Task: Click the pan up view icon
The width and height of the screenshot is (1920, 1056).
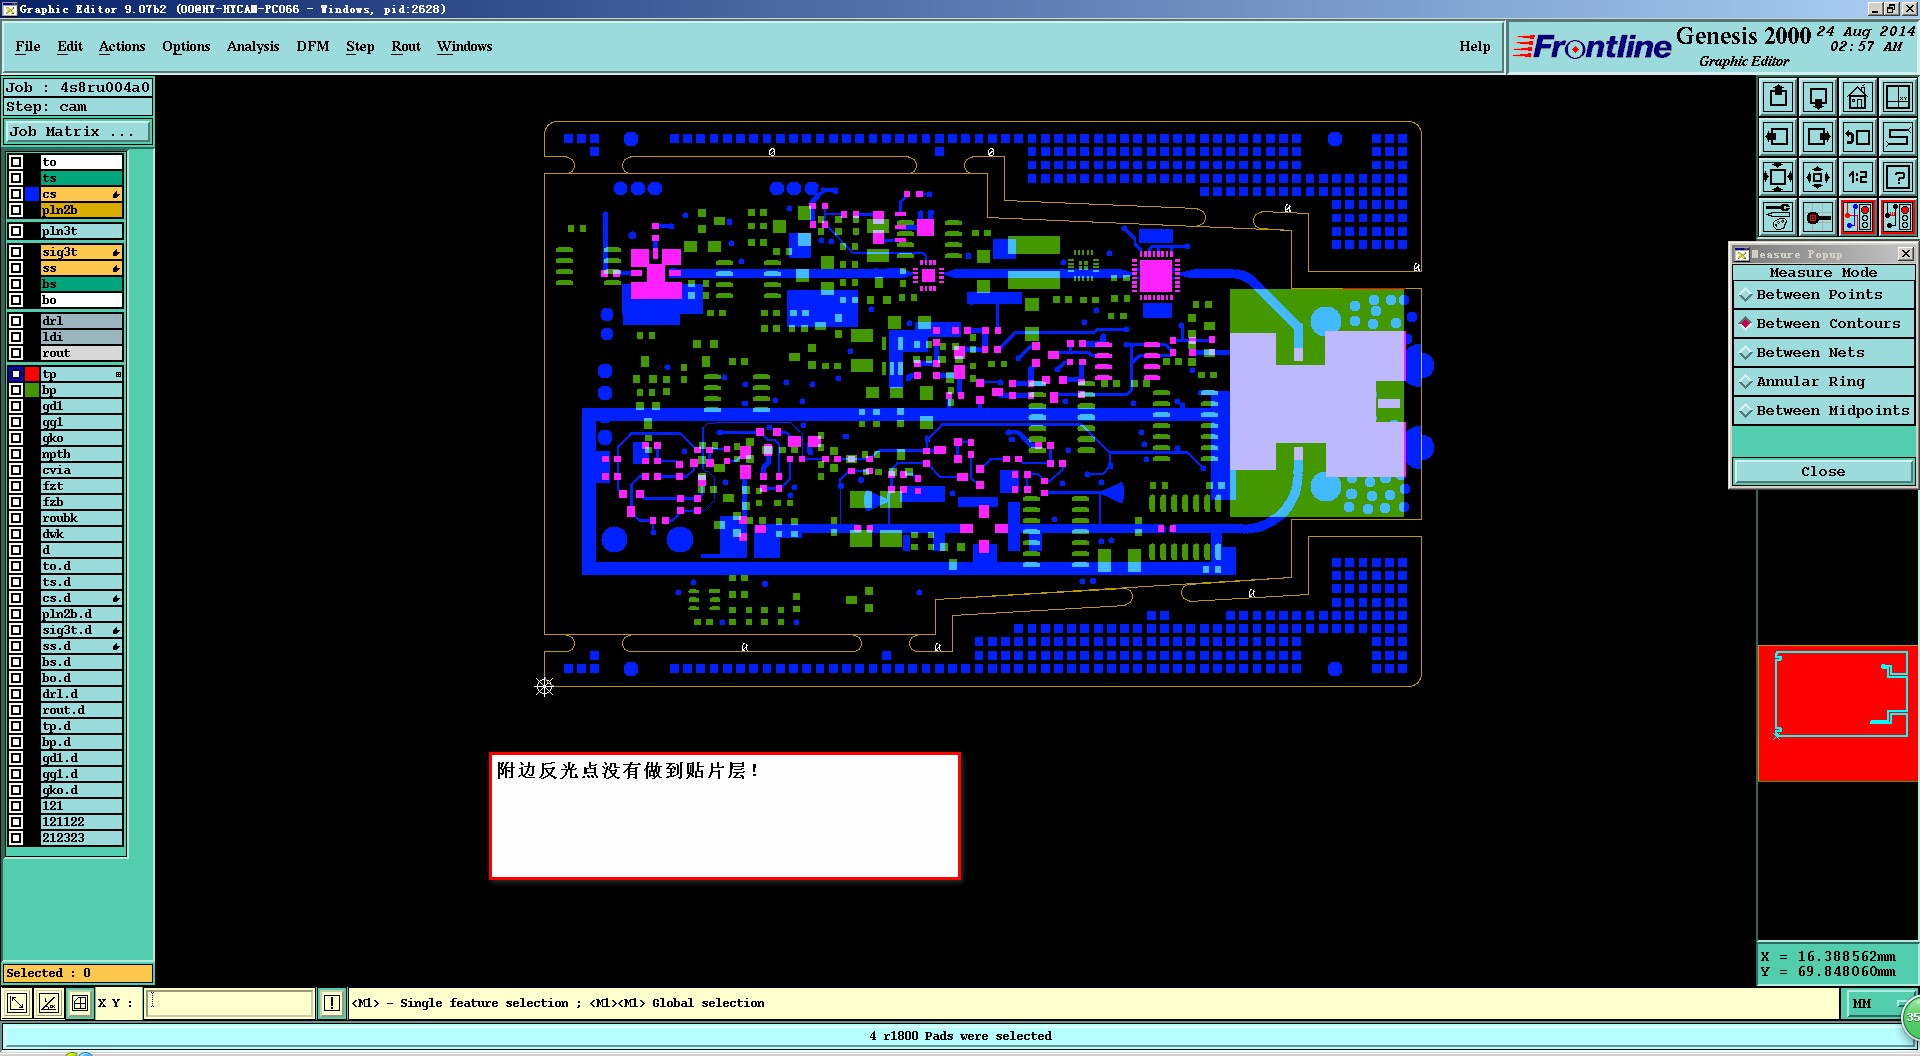Action: pyautogui.click(x=1778, y=97)
